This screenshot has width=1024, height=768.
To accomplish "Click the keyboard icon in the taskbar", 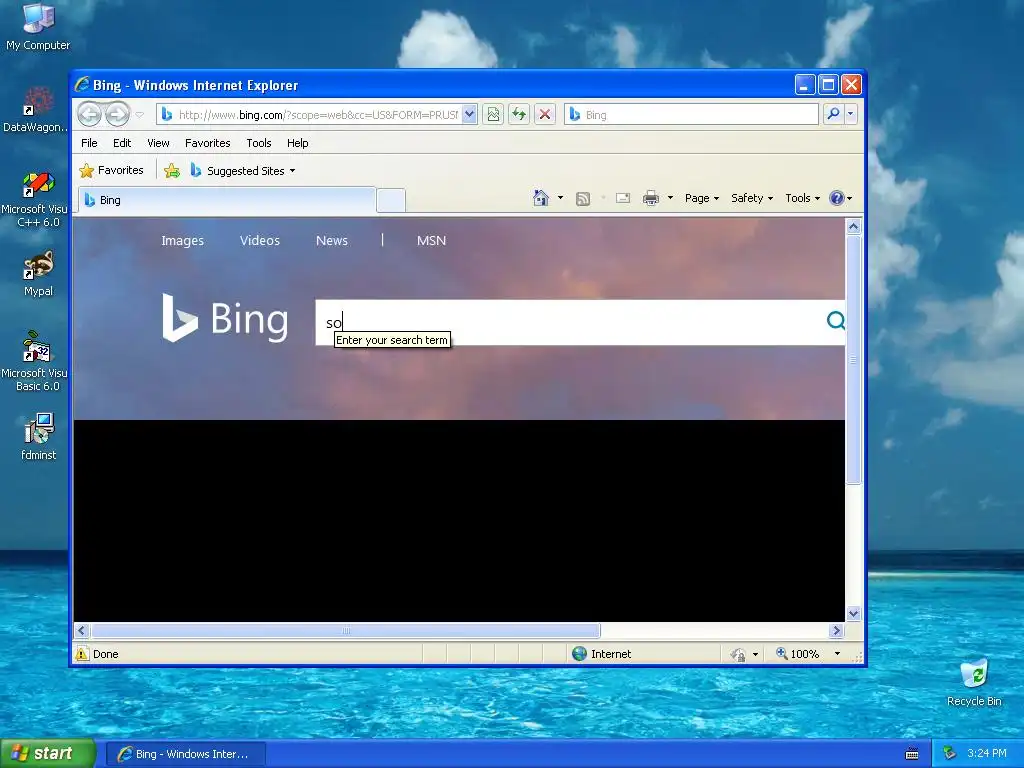I will click(912, 754).
